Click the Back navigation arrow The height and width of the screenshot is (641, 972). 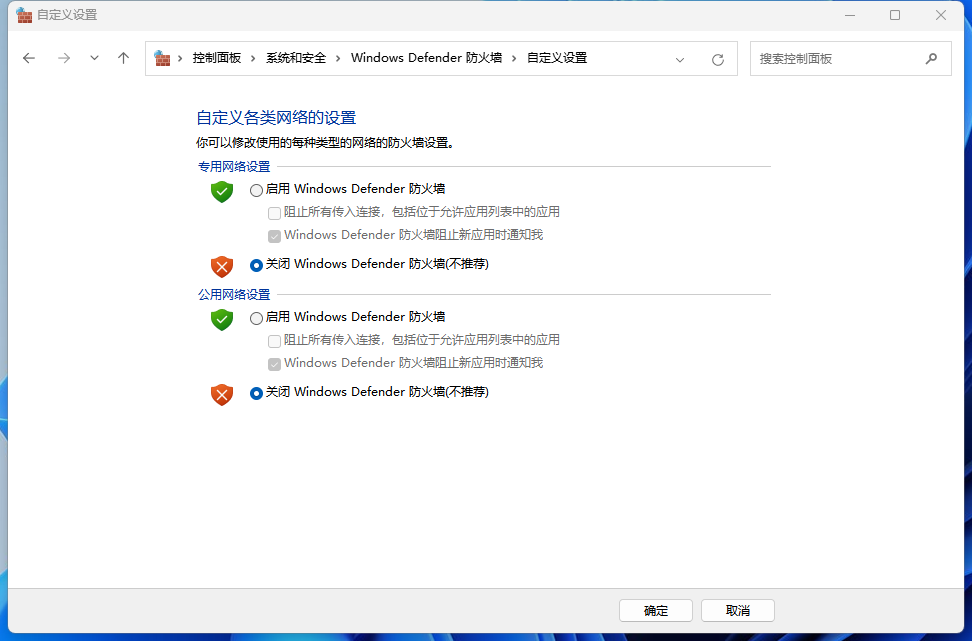[29, 58]
